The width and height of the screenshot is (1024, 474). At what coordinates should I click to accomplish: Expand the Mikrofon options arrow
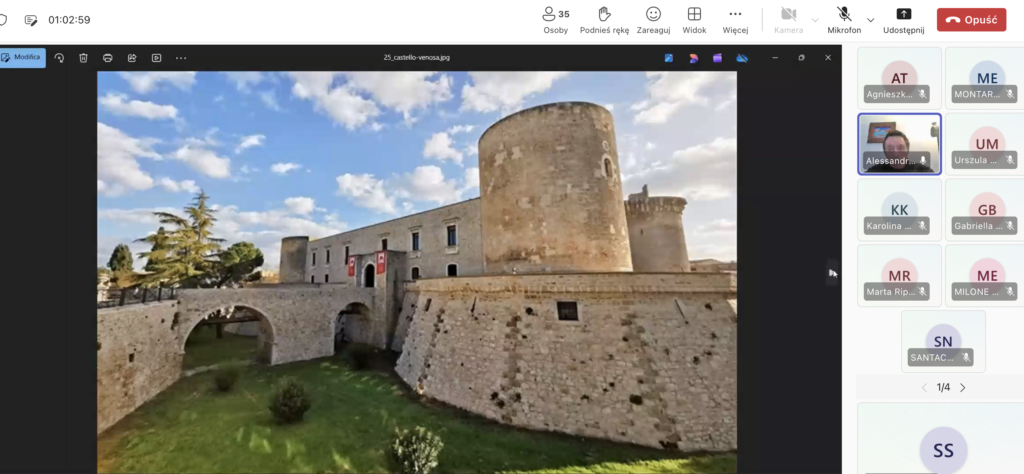(870, 20)
